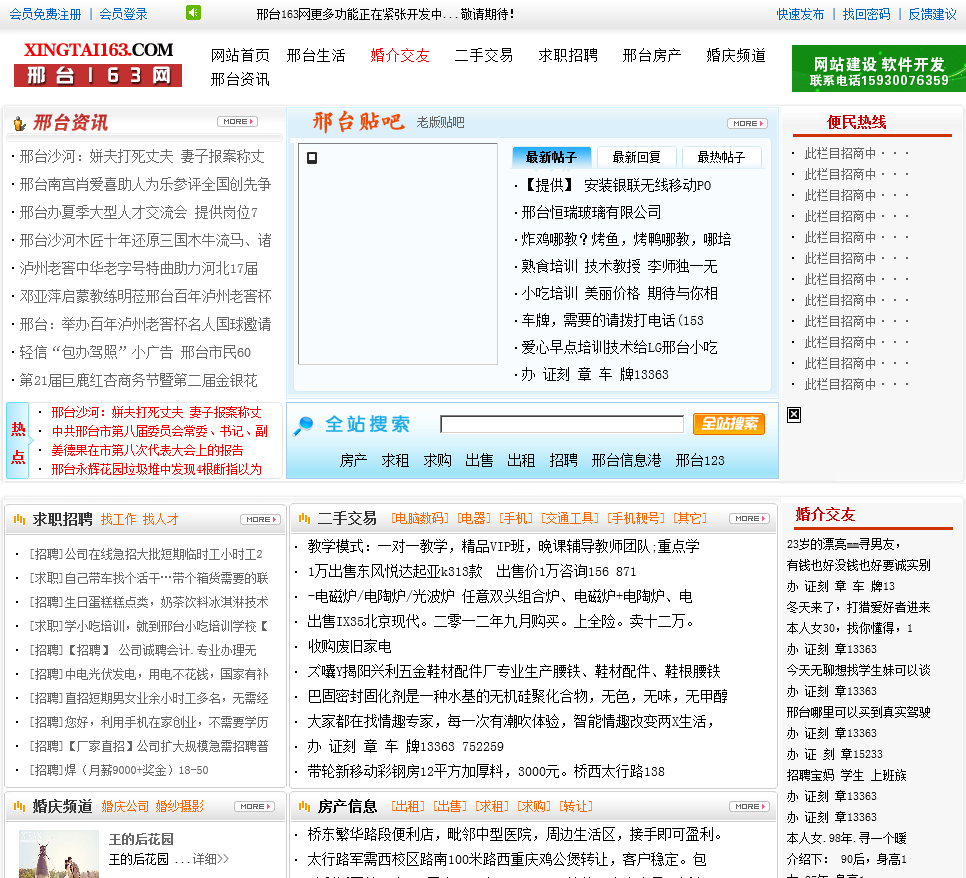Click 王的后花园 wedding photo thumbnail
This screenshot has height=878, width=966.
59,854
